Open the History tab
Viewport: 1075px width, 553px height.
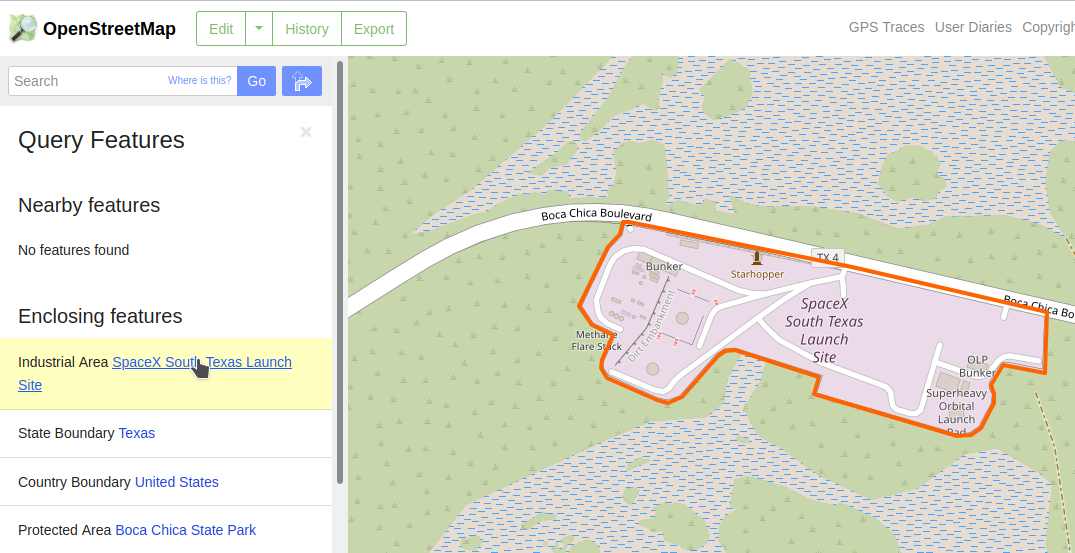306,29
